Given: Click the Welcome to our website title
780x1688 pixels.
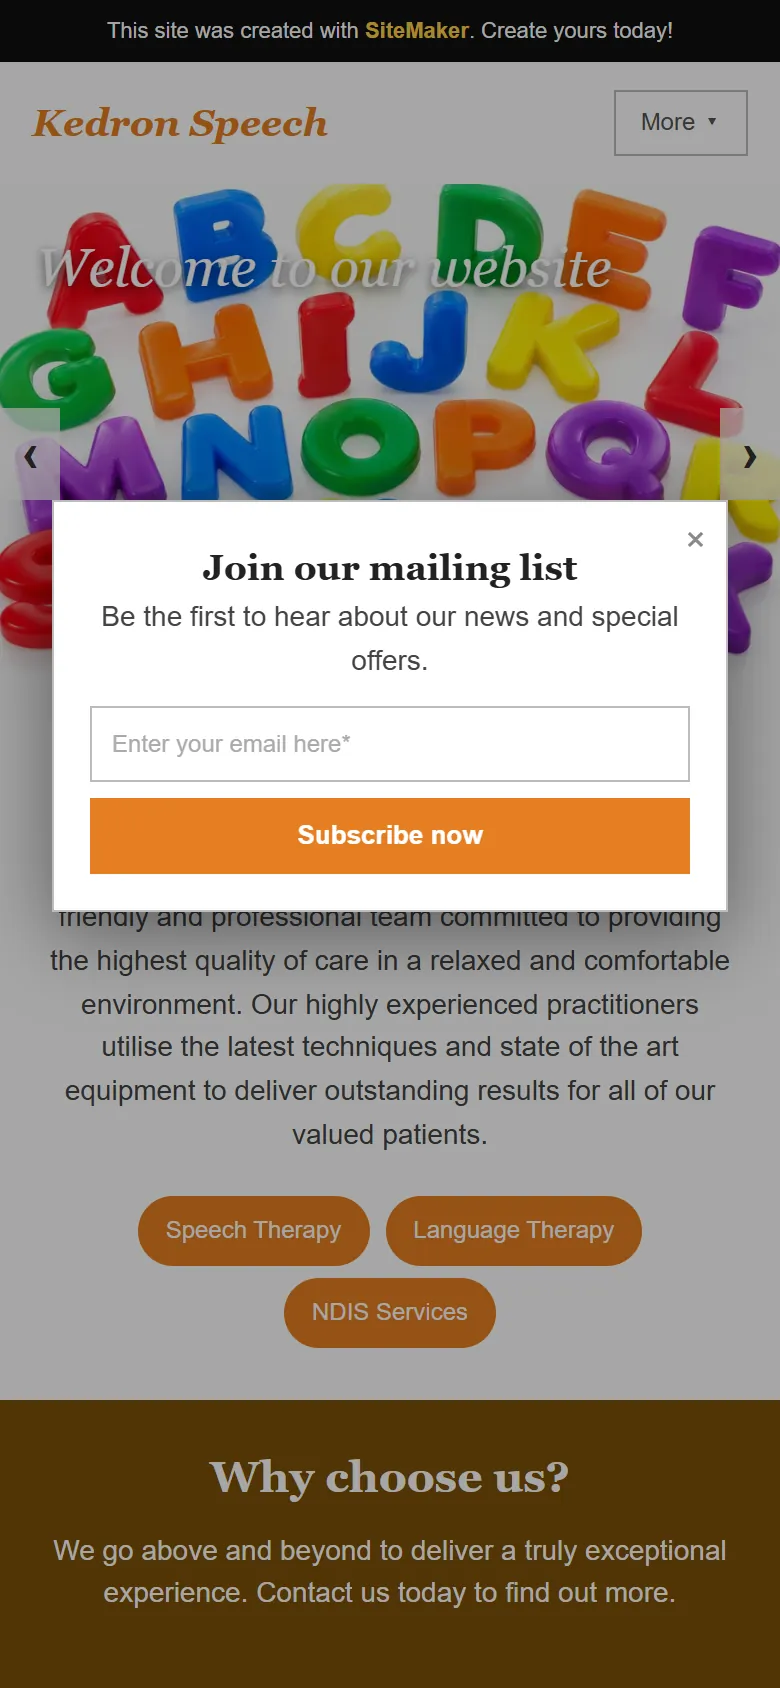Looking at the screenshot, I should 326,268.
